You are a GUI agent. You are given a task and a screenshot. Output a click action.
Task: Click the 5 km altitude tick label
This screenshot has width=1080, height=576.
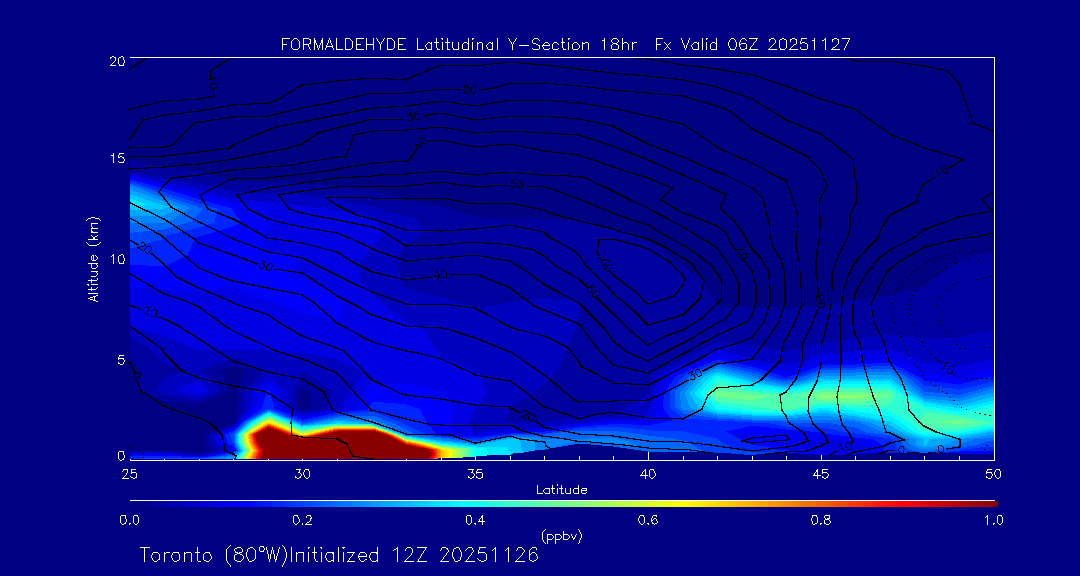(x=117, y=359)
